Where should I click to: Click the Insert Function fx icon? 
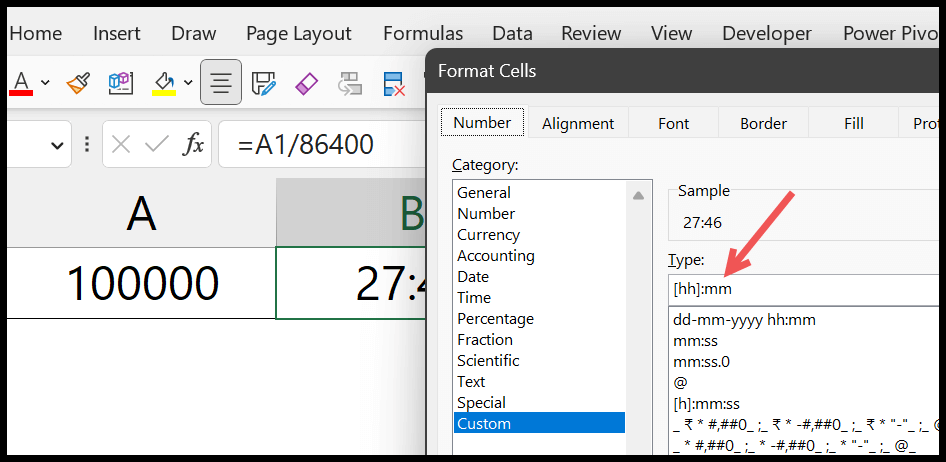[x=194, y=144]
